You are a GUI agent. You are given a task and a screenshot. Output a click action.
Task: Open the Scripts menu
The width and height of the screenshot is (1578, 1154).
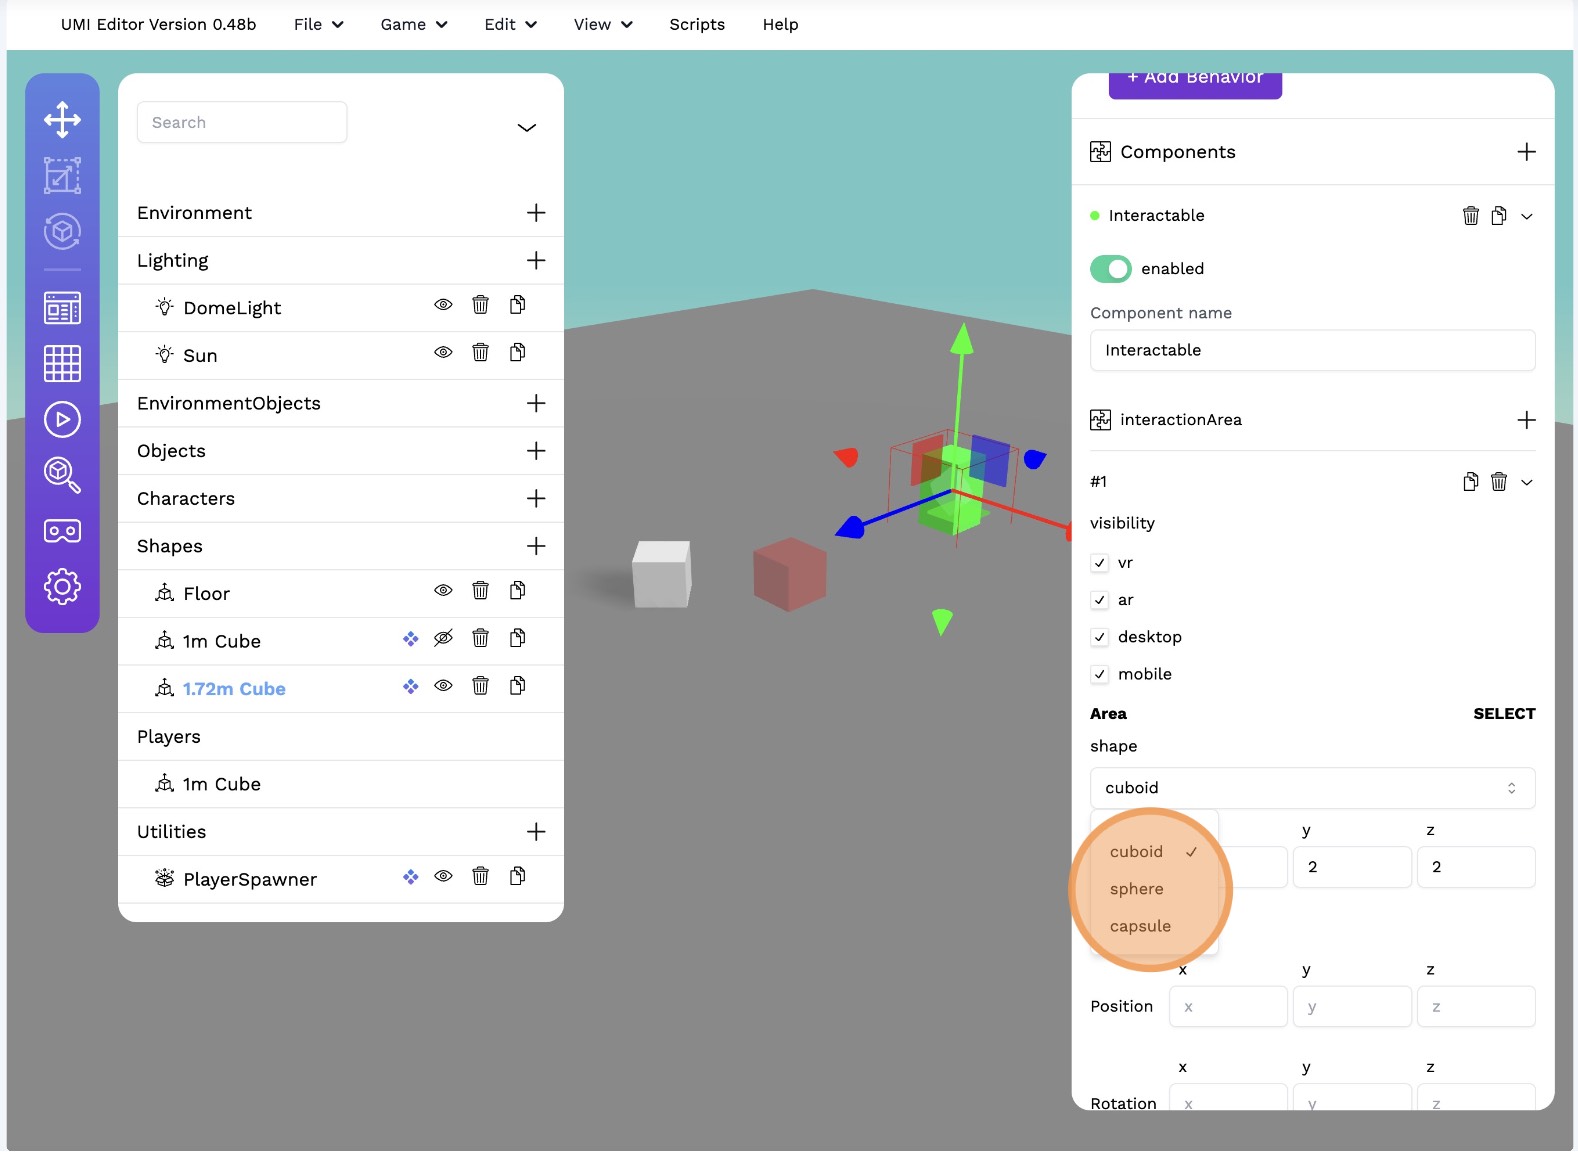(x=696, y=25)
